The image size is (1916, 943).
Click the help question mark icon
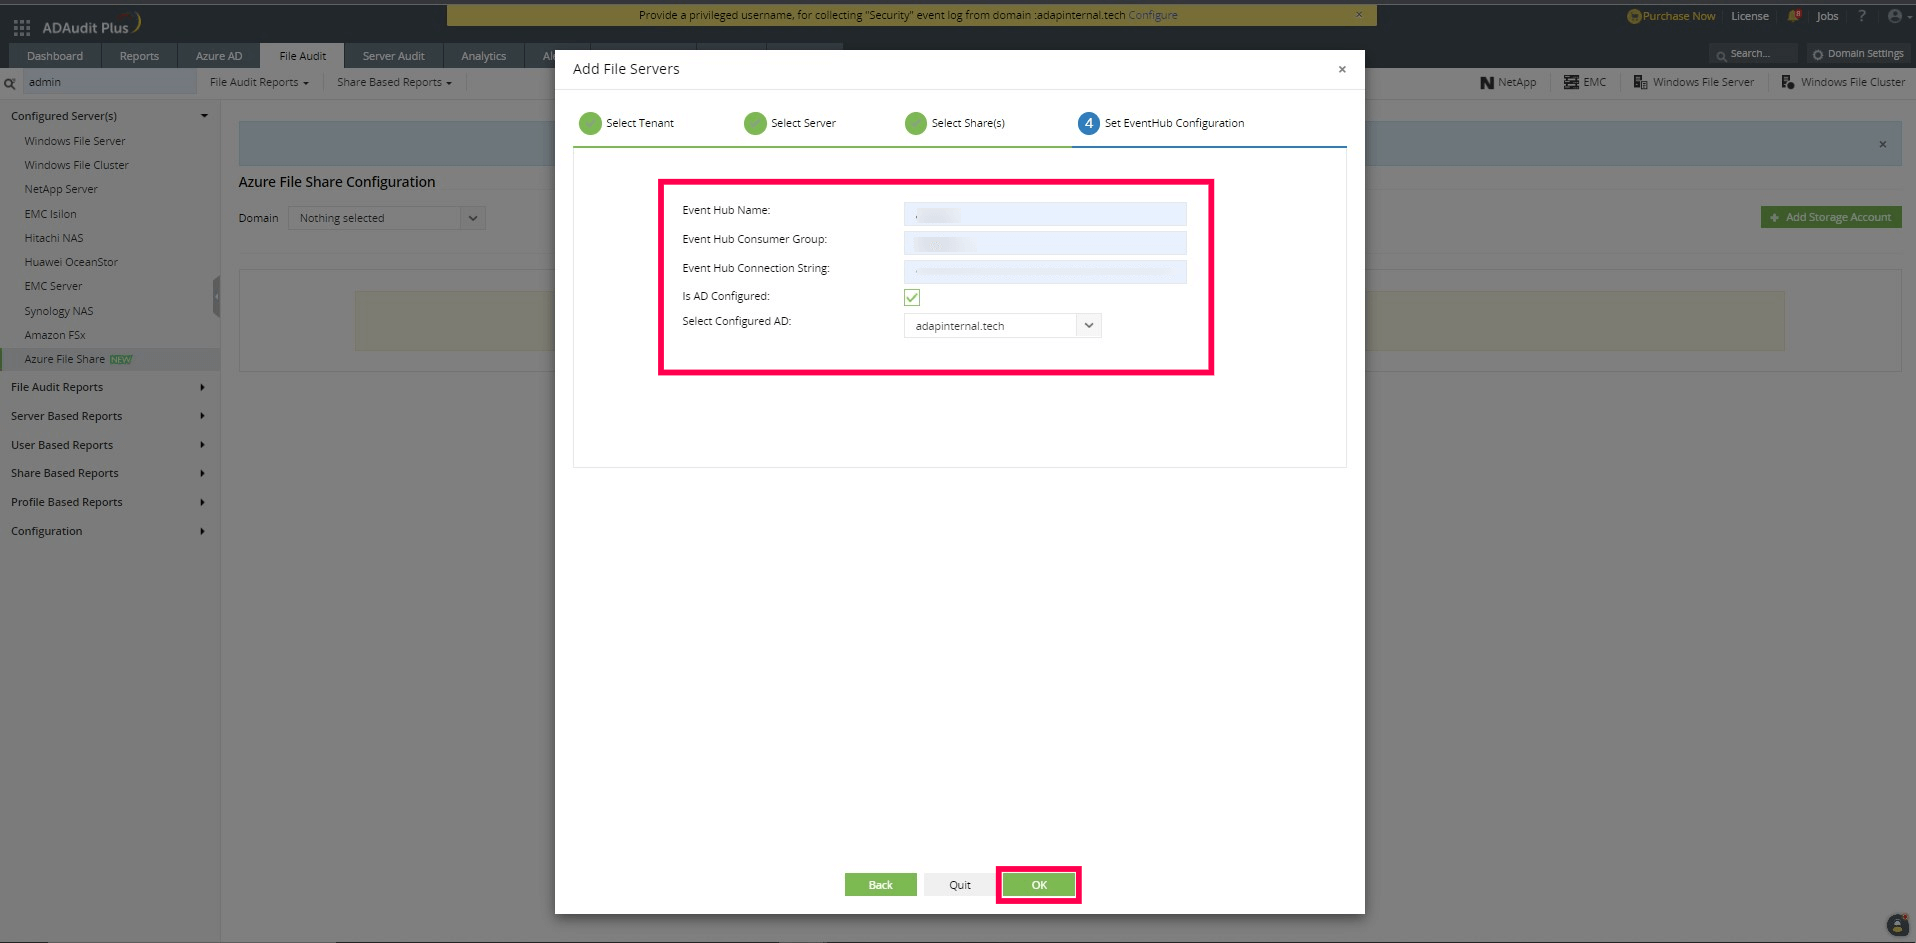point(1861,16)
